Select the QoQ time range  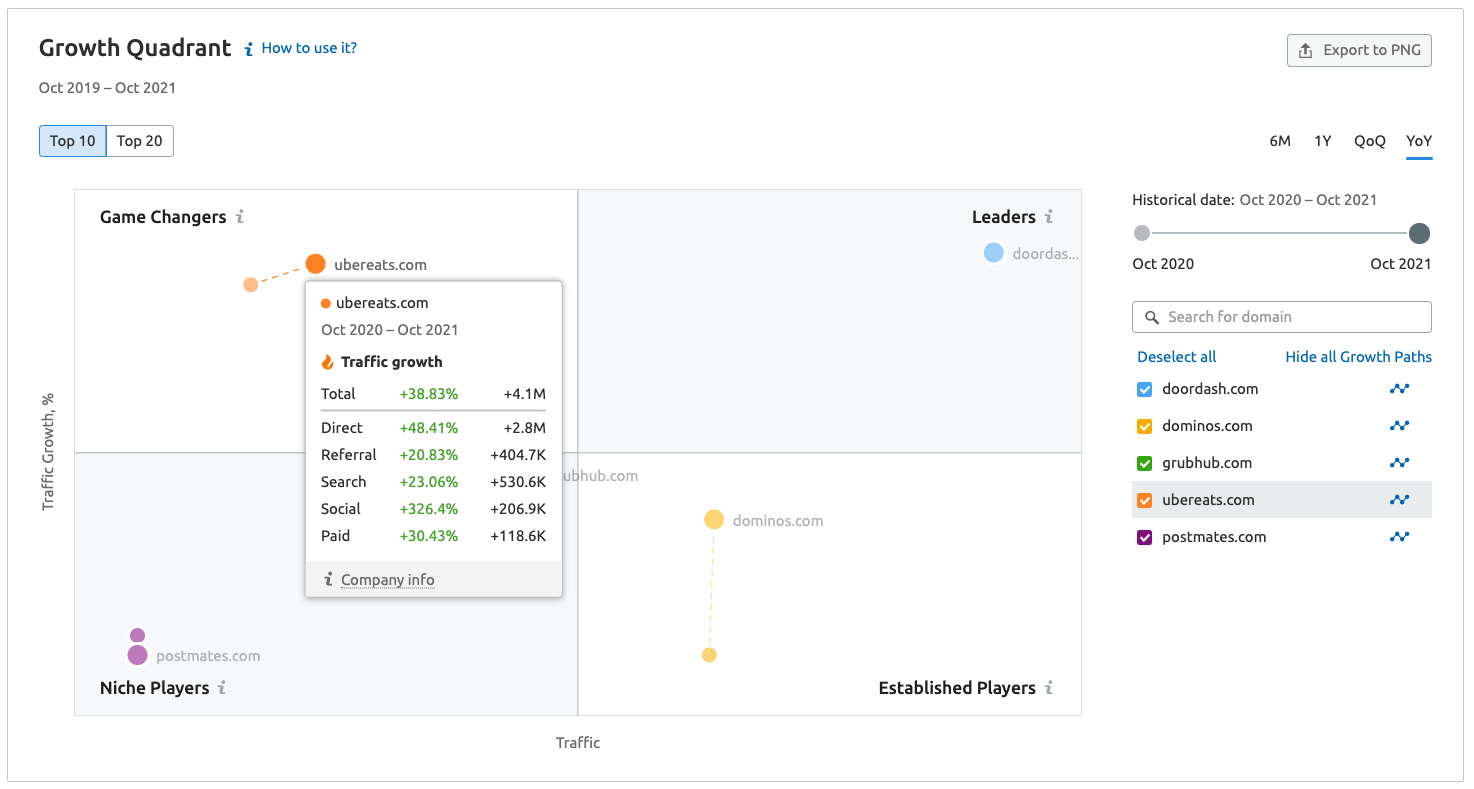[1370, 141]
